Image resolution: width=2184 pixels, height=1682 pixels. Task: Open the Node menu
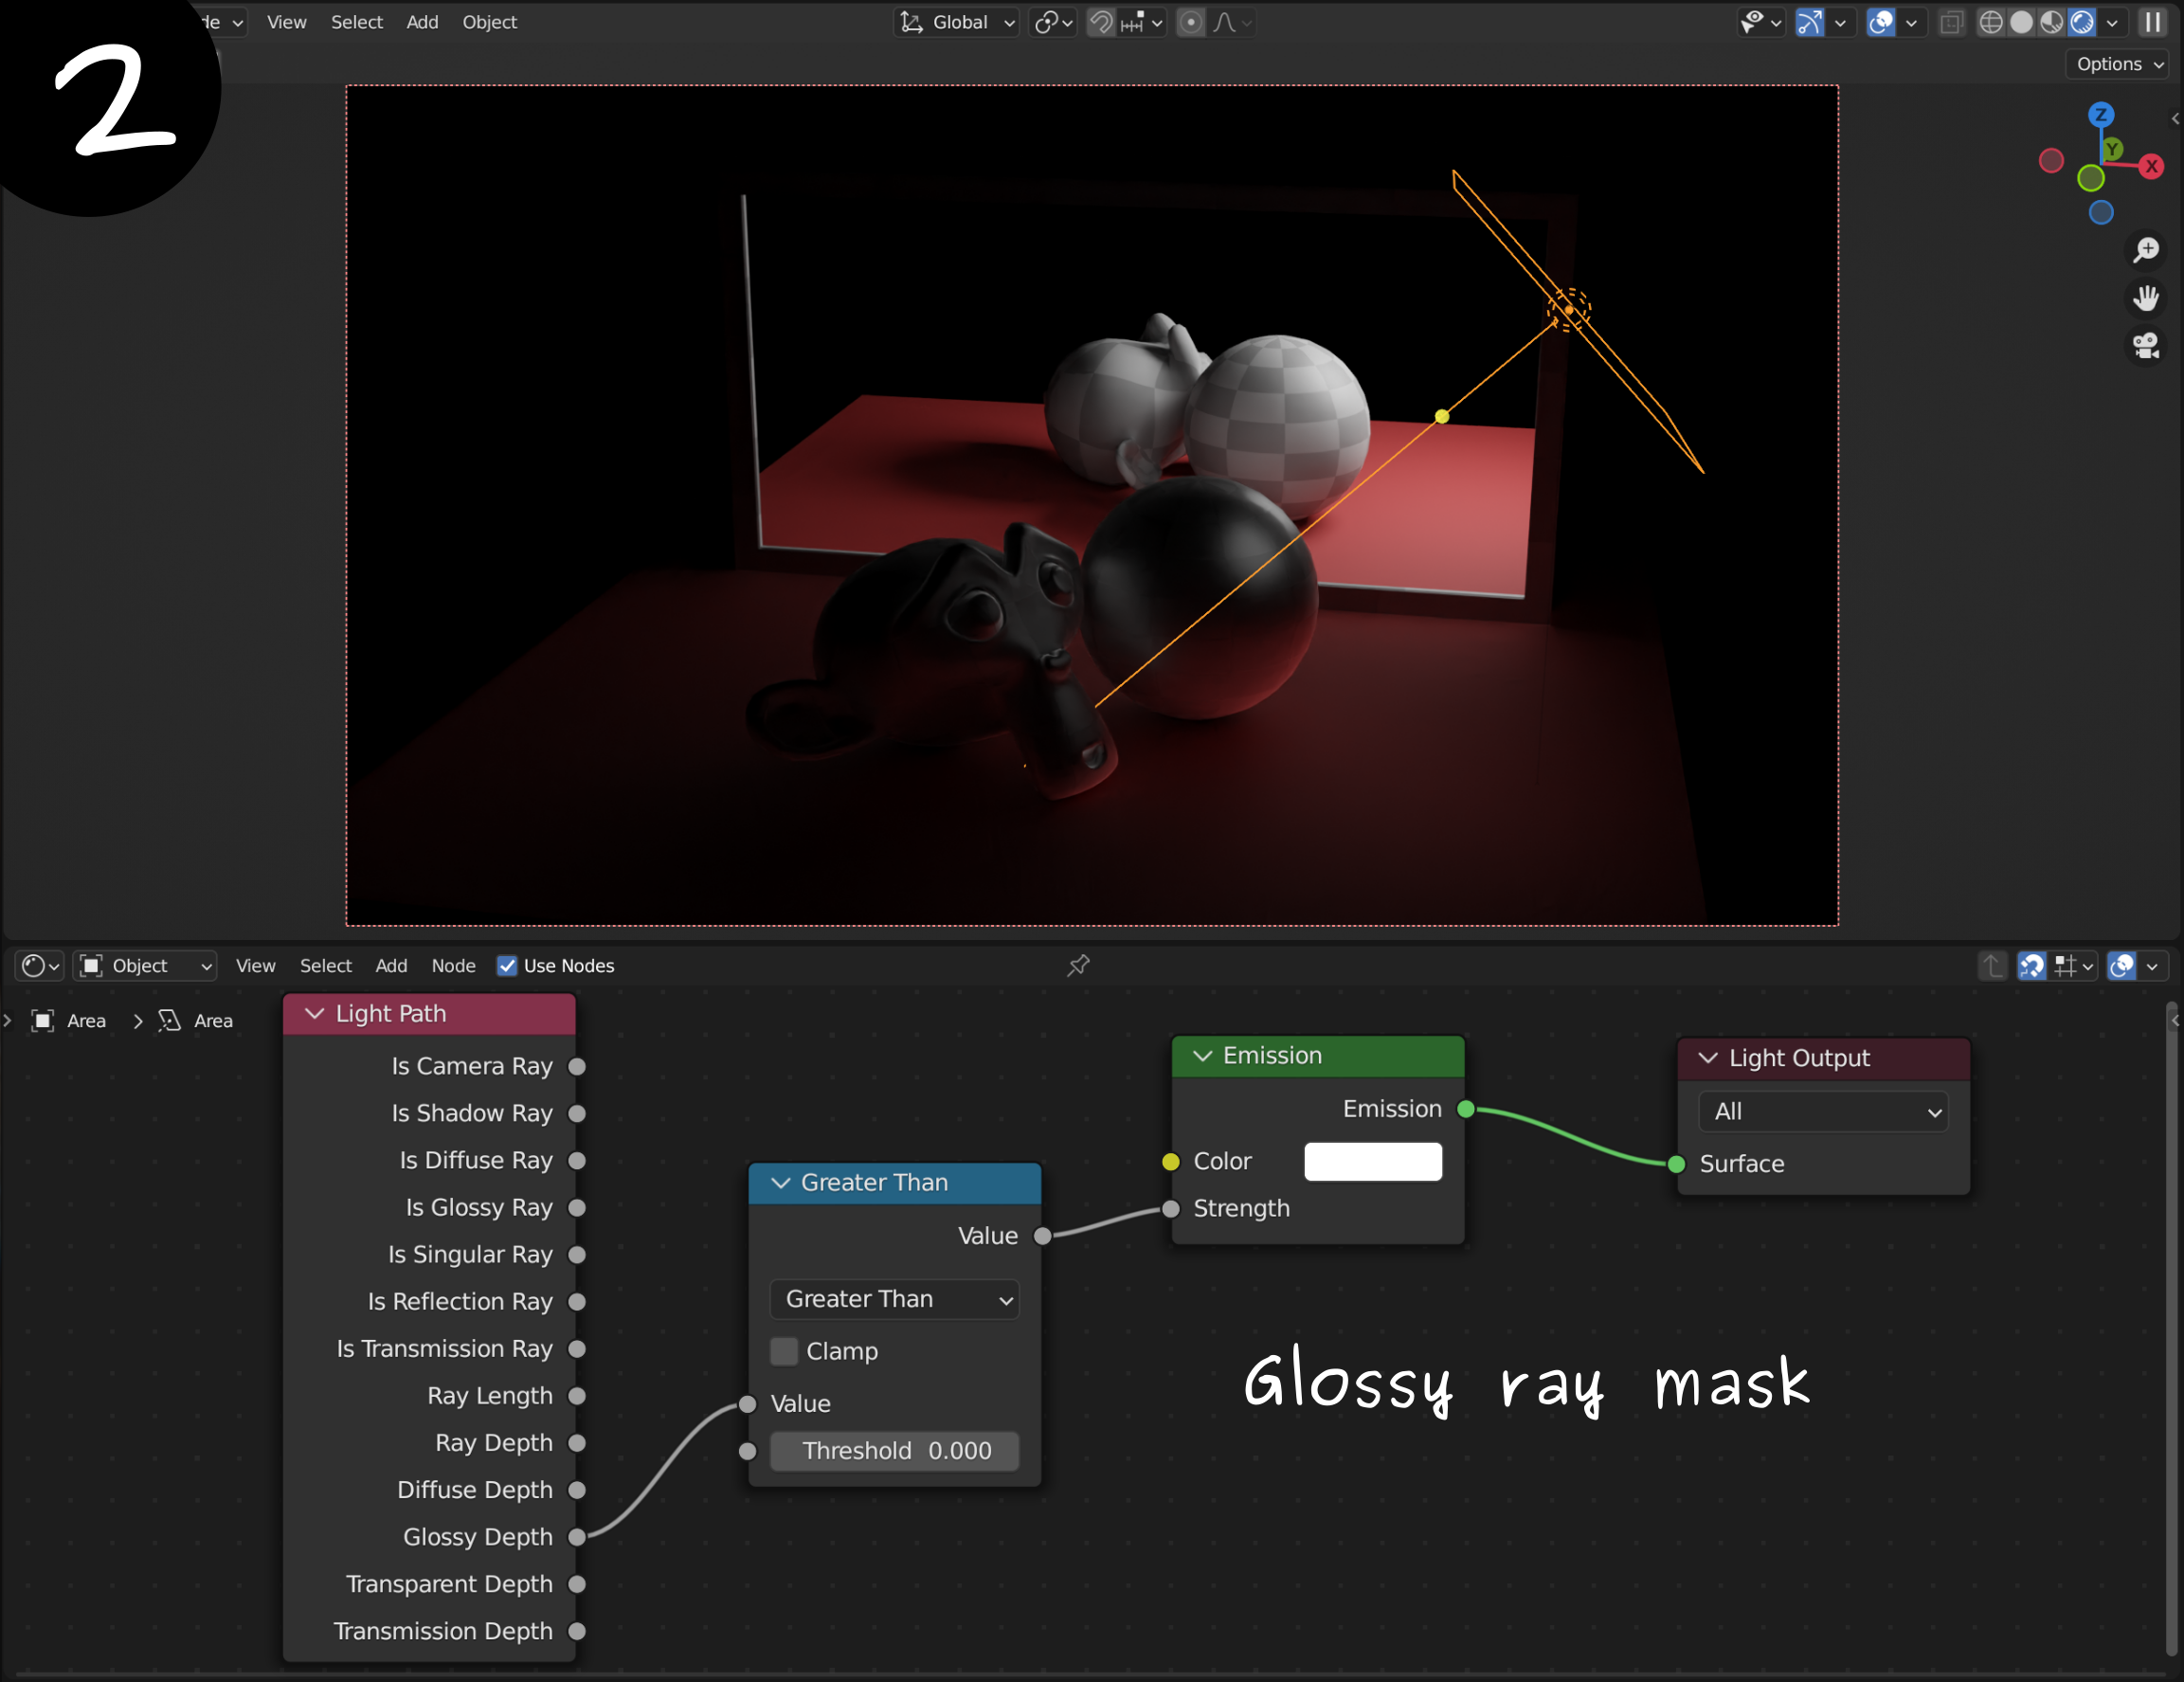pyautogui.click(x=453, y=965)
